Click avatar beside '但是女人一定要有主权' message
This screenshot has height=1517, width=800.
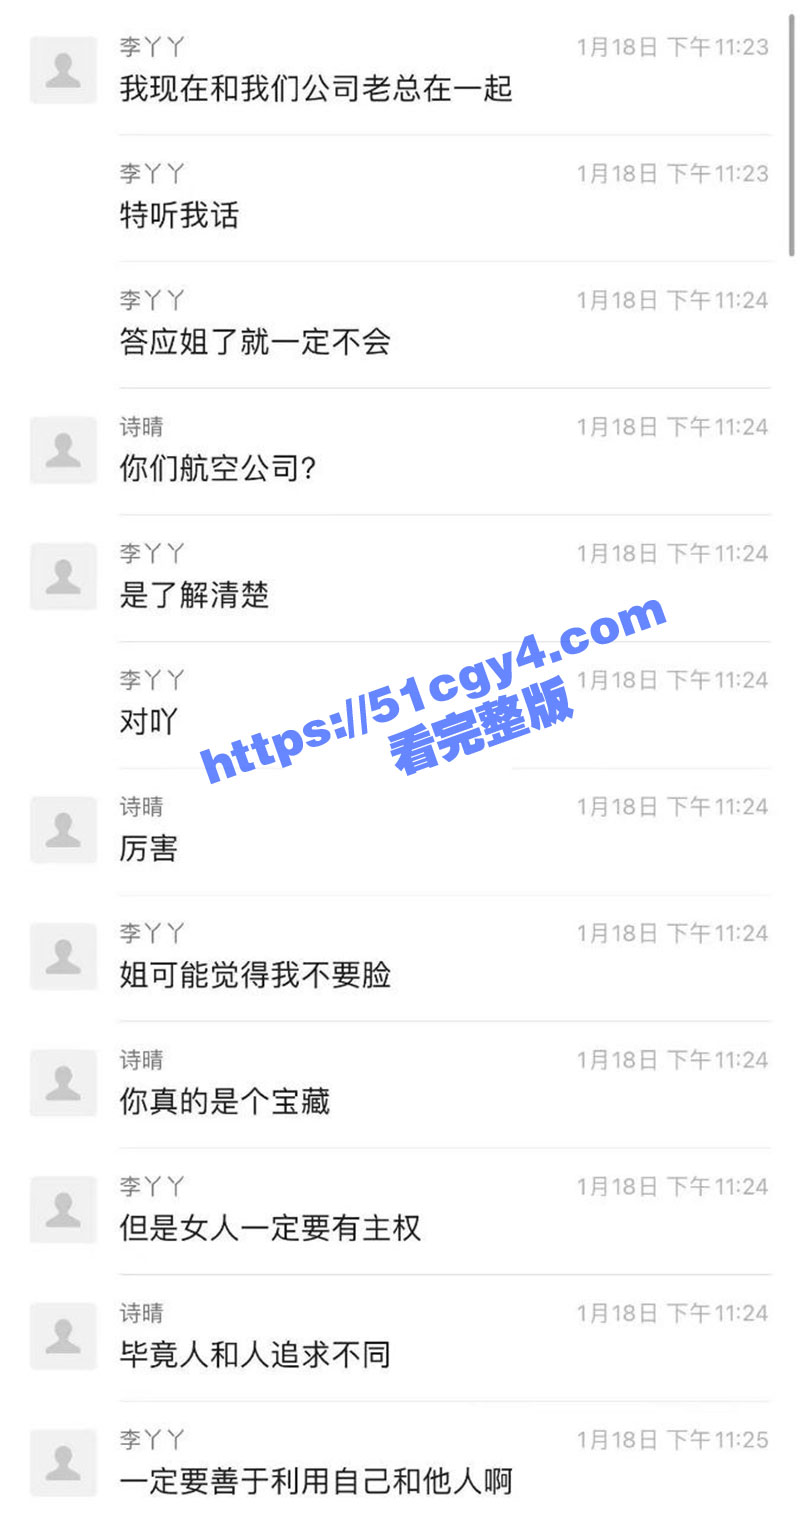tap(64, 1210)
